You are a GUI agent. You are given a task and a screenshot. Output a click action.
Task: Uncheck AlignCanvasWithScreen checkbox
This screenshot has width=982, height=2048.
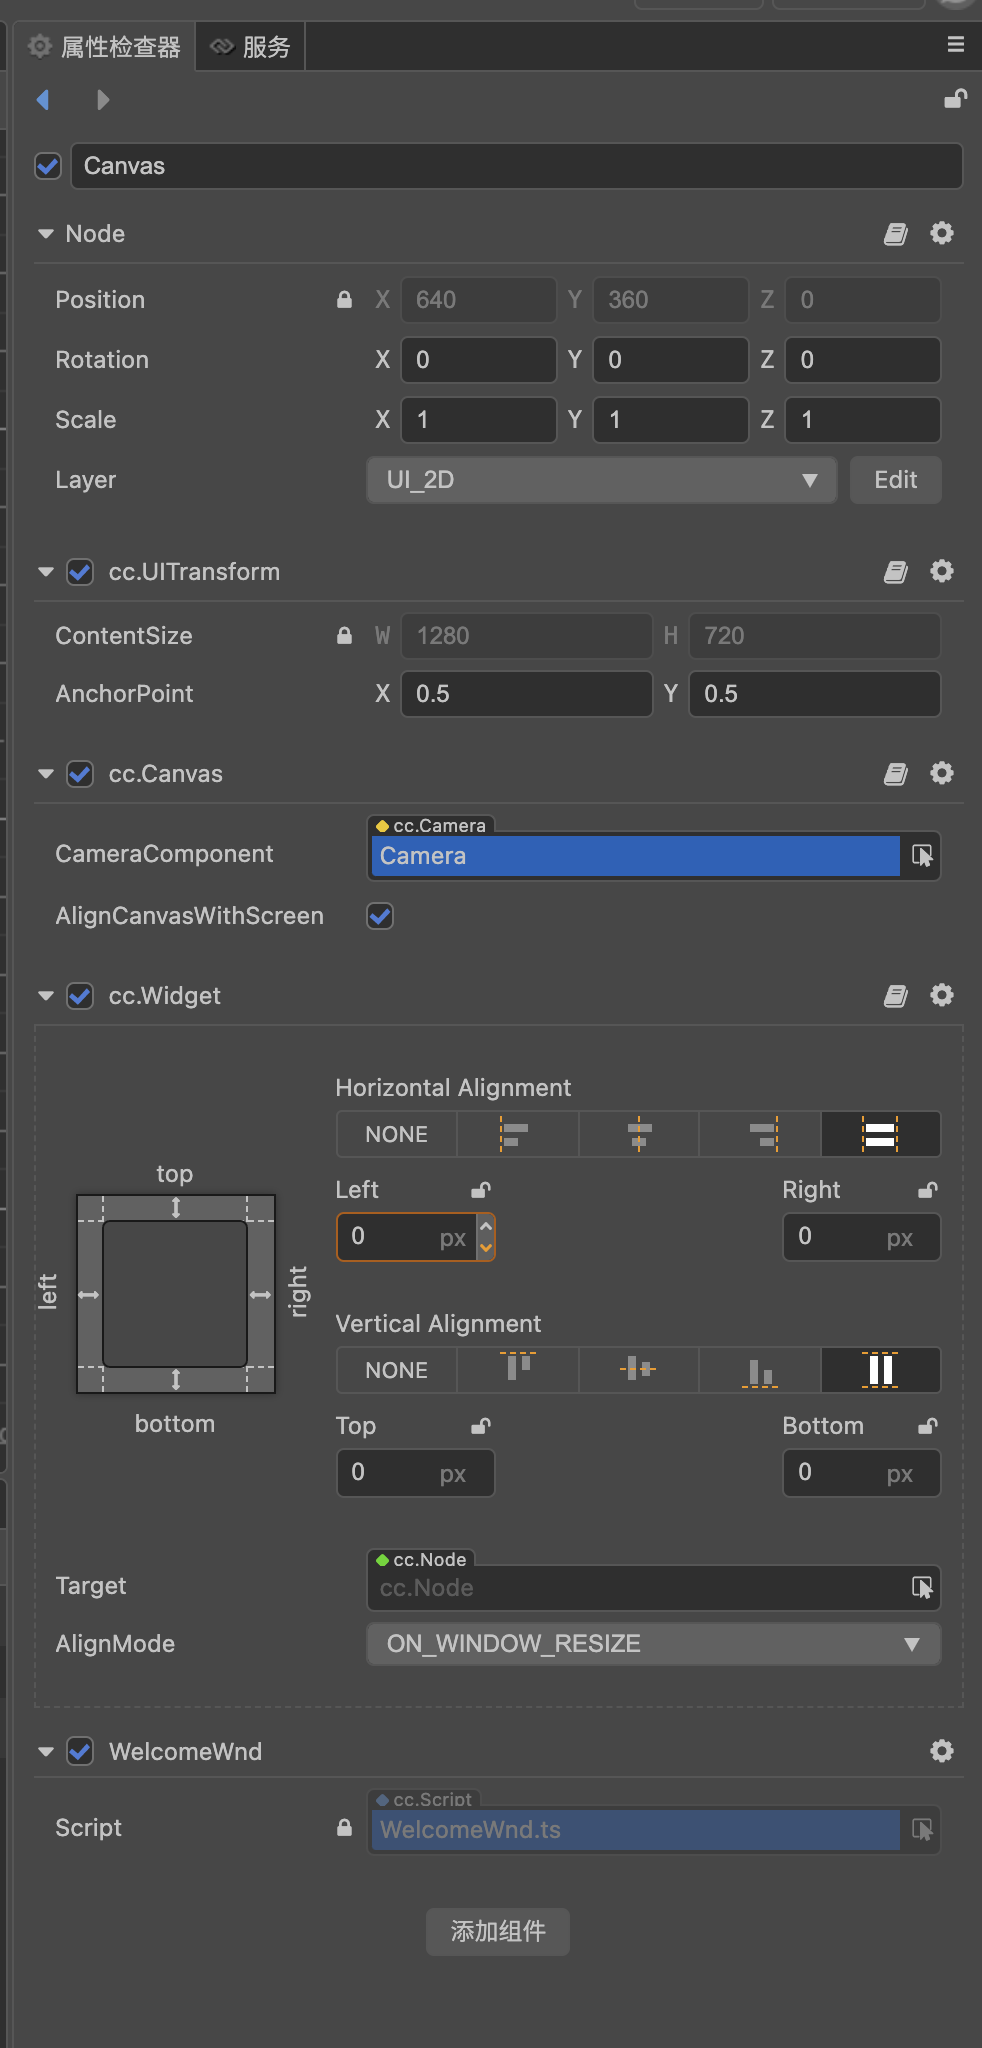click(380, 916)
